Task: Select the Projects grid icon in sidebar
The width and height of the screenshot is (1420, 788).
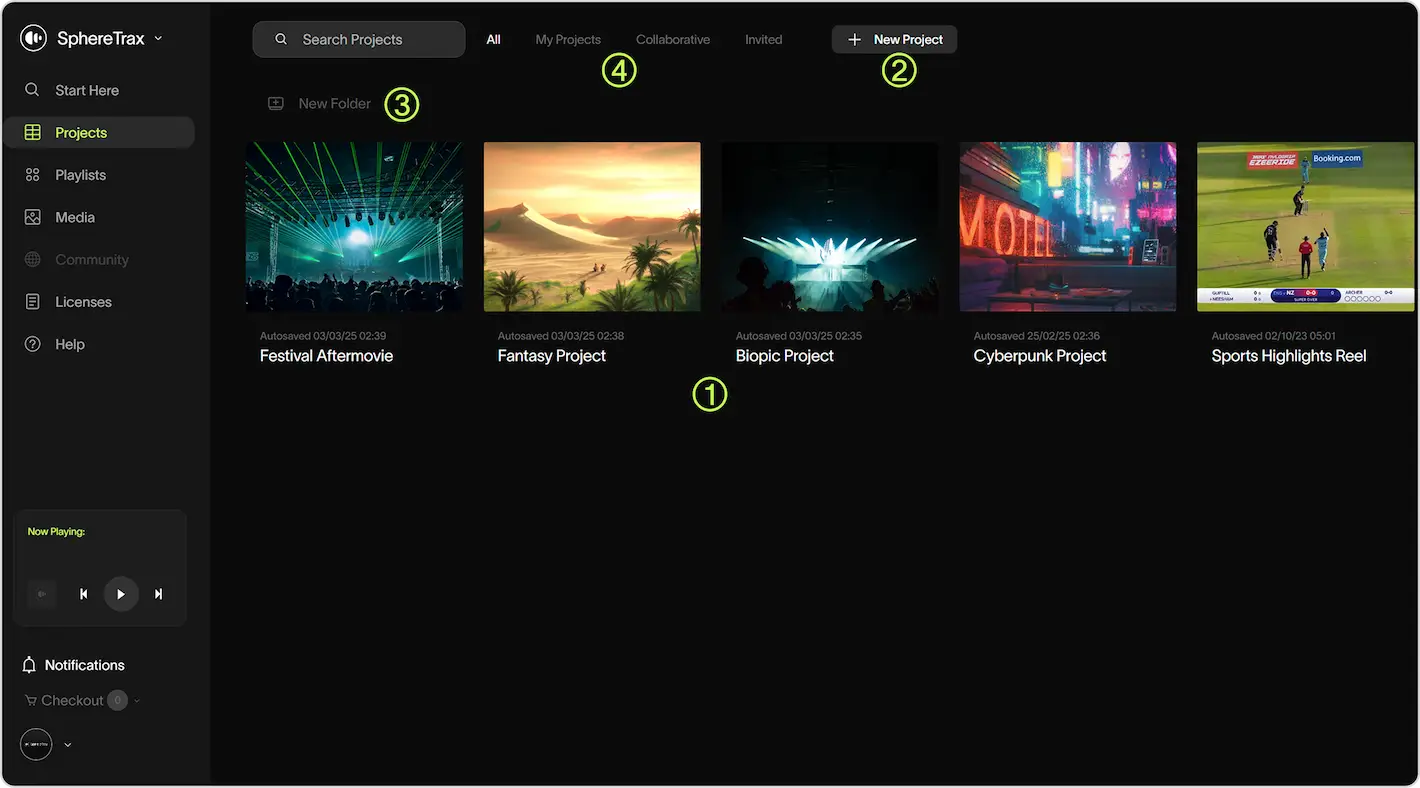Action: click(x=32, y=131)
